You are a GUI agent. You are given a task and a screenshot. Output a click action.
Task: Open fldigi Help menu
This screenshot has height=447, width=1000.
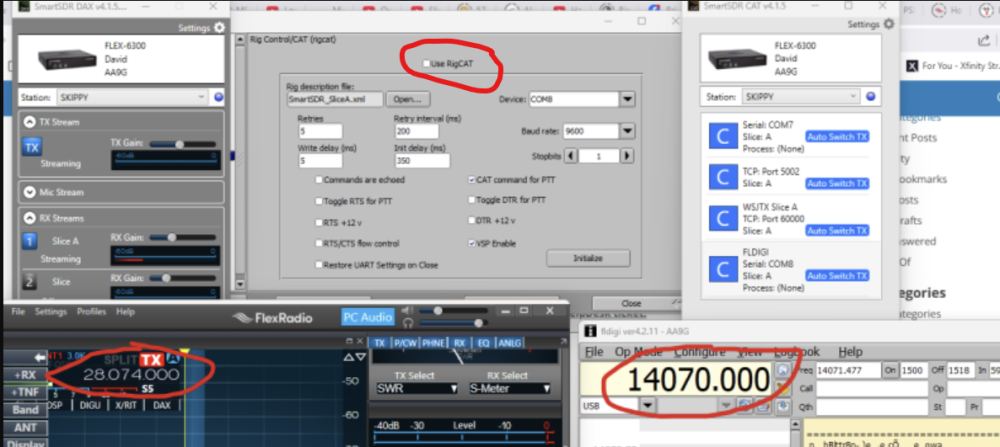tap(849, 352)
